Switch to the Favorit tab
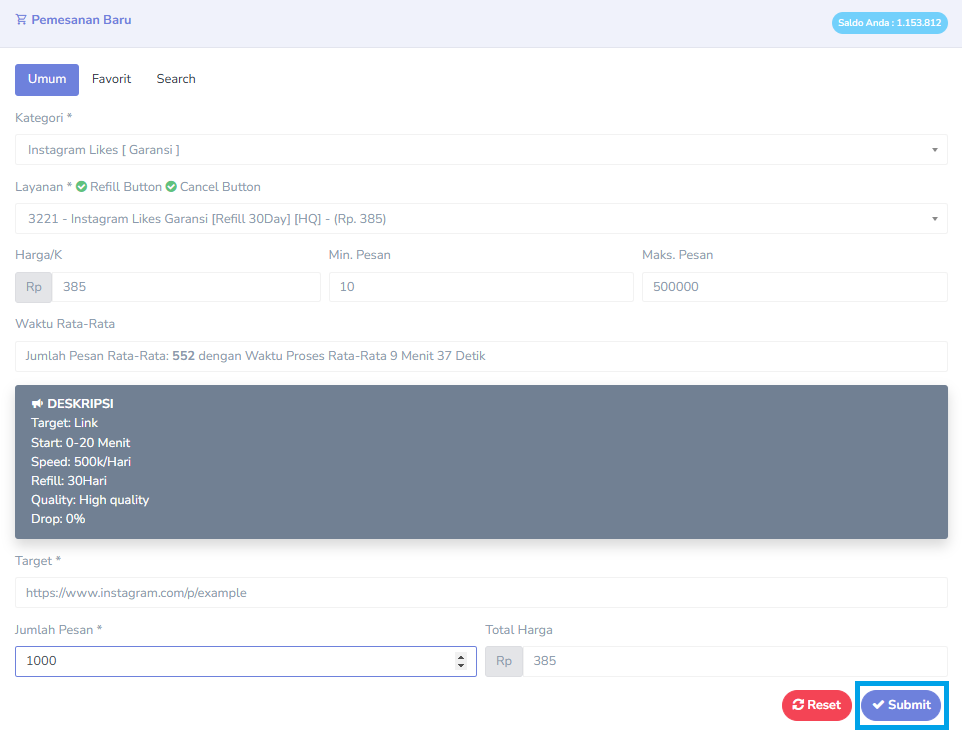 coord(111,79)
